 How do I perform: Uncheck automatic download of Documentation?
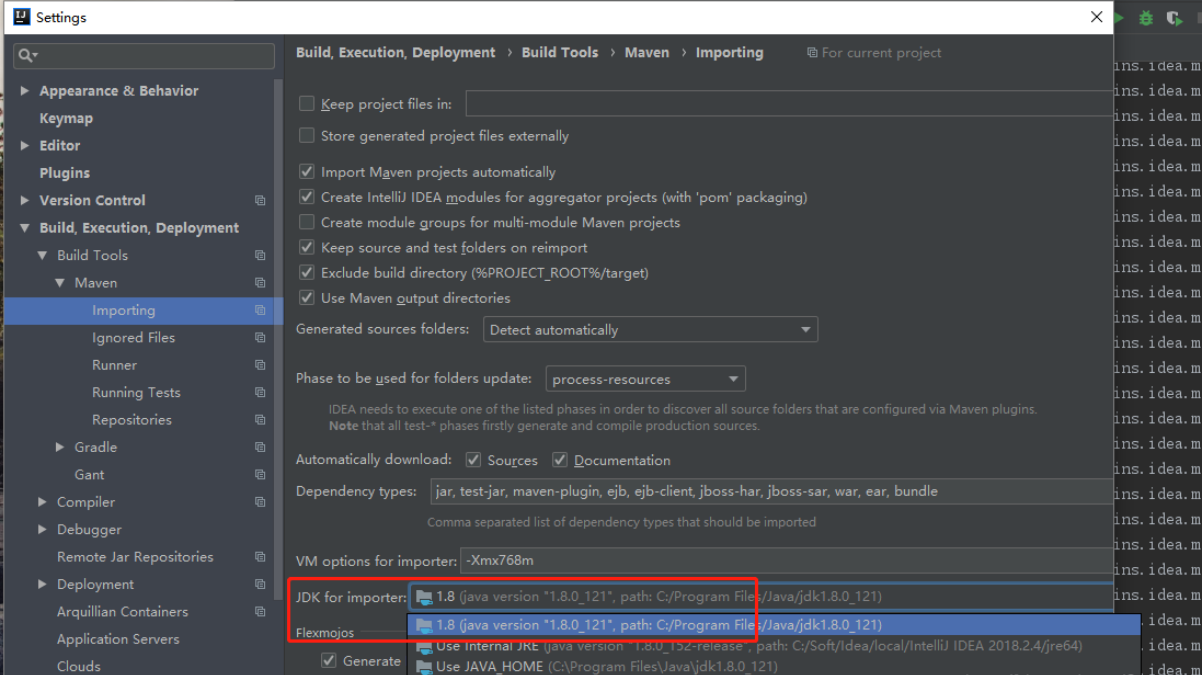(560, 460)
